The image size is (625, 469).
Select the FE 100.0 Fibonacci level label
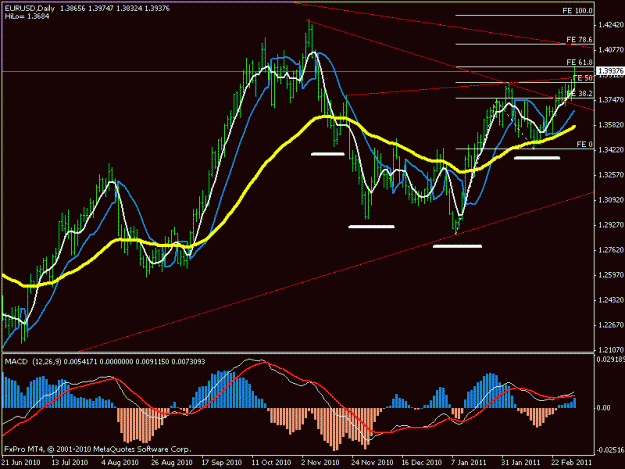[x=577, y=11]
